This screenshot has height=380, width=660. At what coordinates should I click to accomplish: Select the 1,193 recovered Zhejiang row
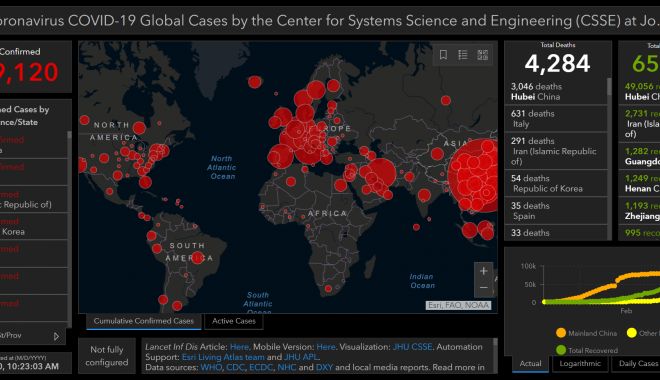point(640,211)
